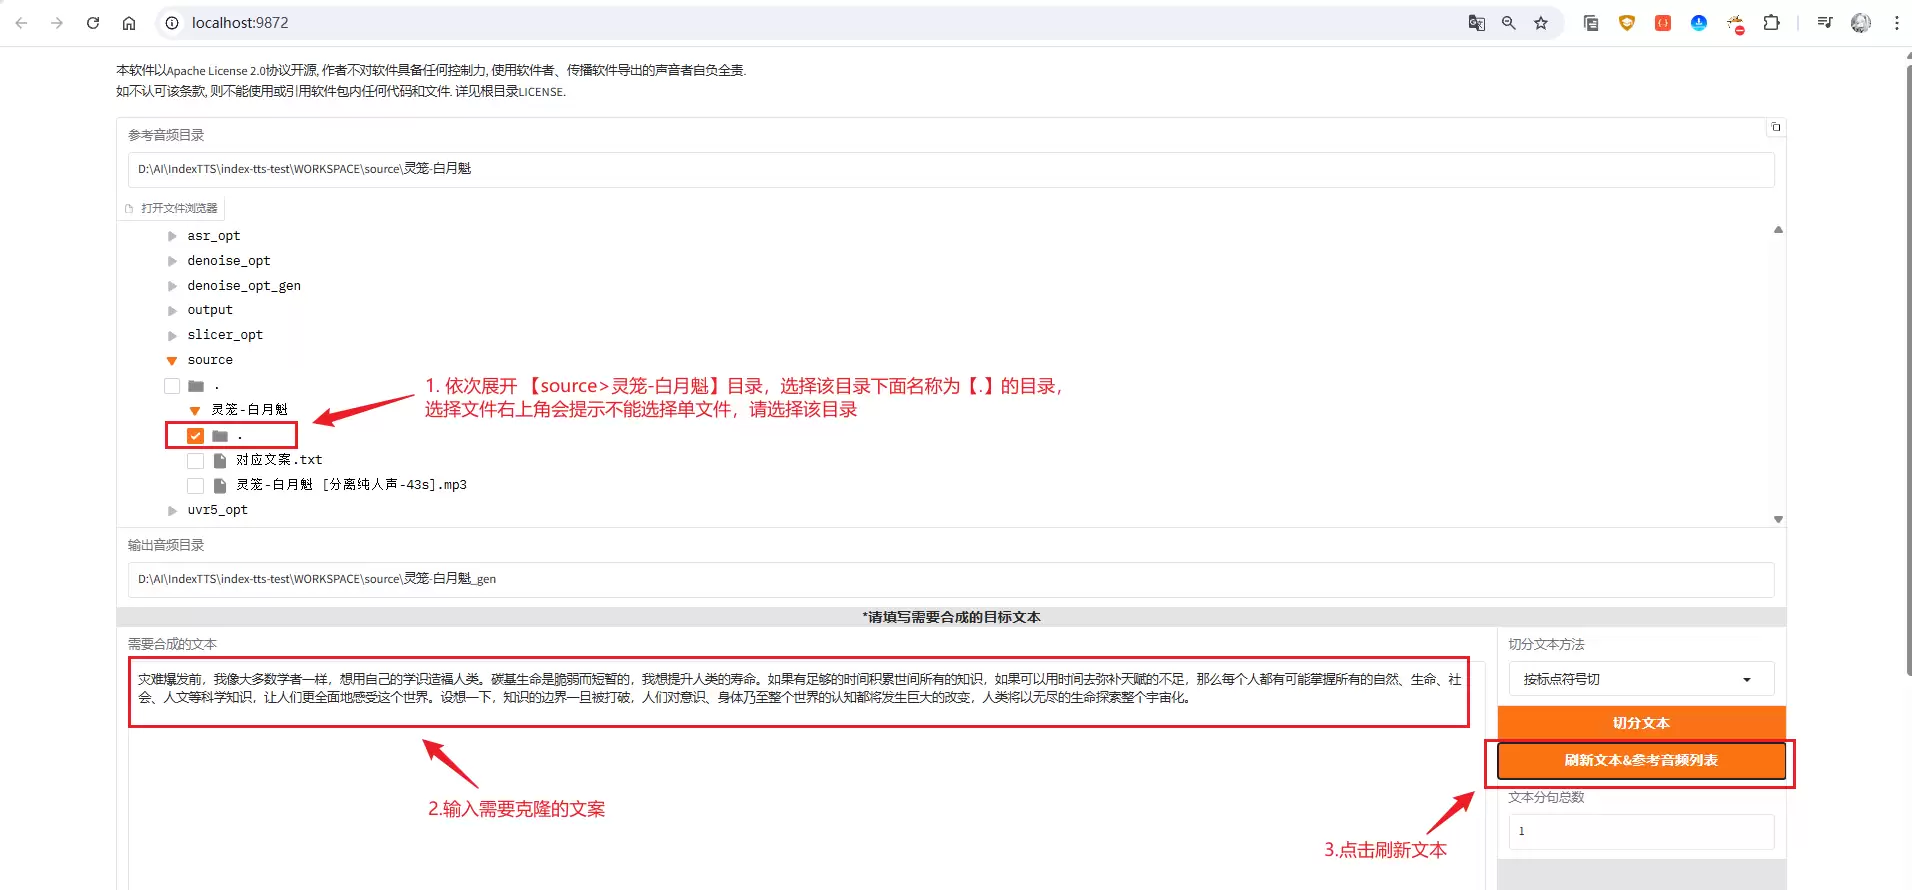1912x890 pixels.
Task: Expand the denoise_opt folder
Action: pyautogui.click(x=172, y=261)
